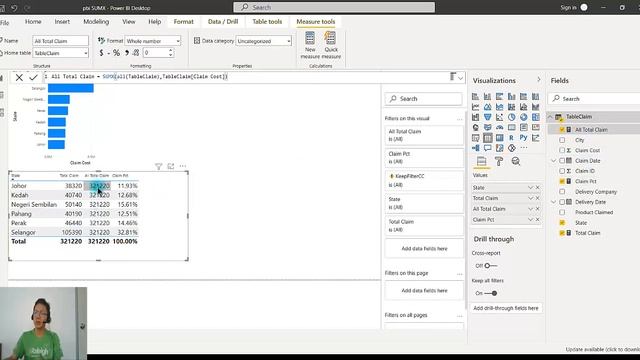Apply thousands separator comma format
The width and height of the screenshot is (640, 360).
click(127, 53)
